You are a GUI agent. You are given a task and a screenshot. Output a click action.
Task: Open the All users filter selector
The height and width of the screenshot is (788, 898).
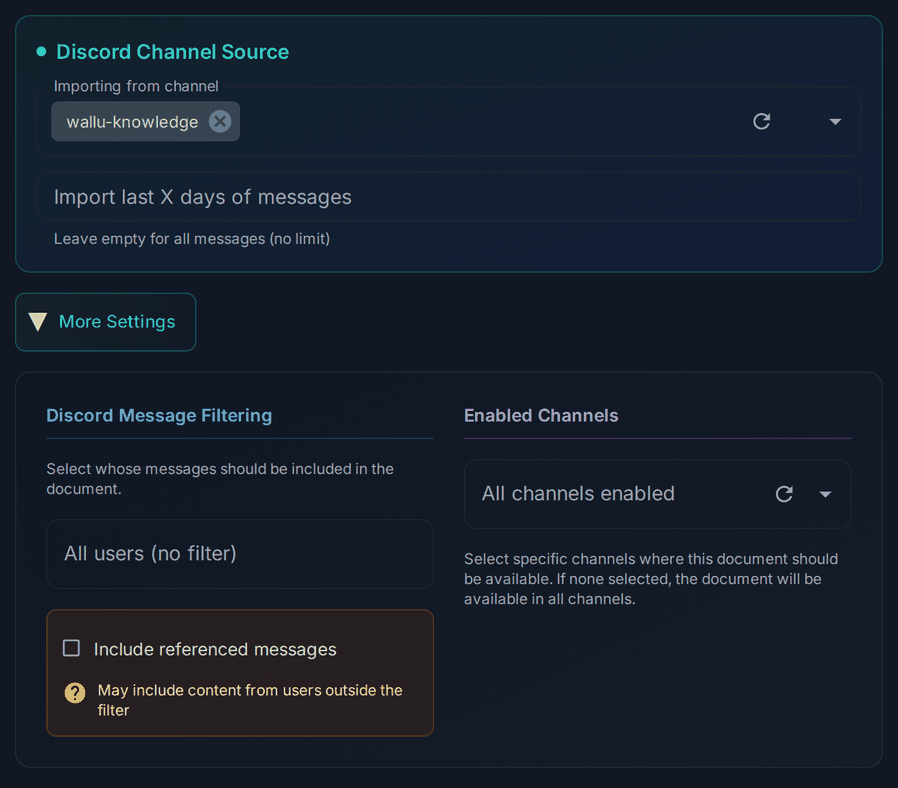(239, 554)
